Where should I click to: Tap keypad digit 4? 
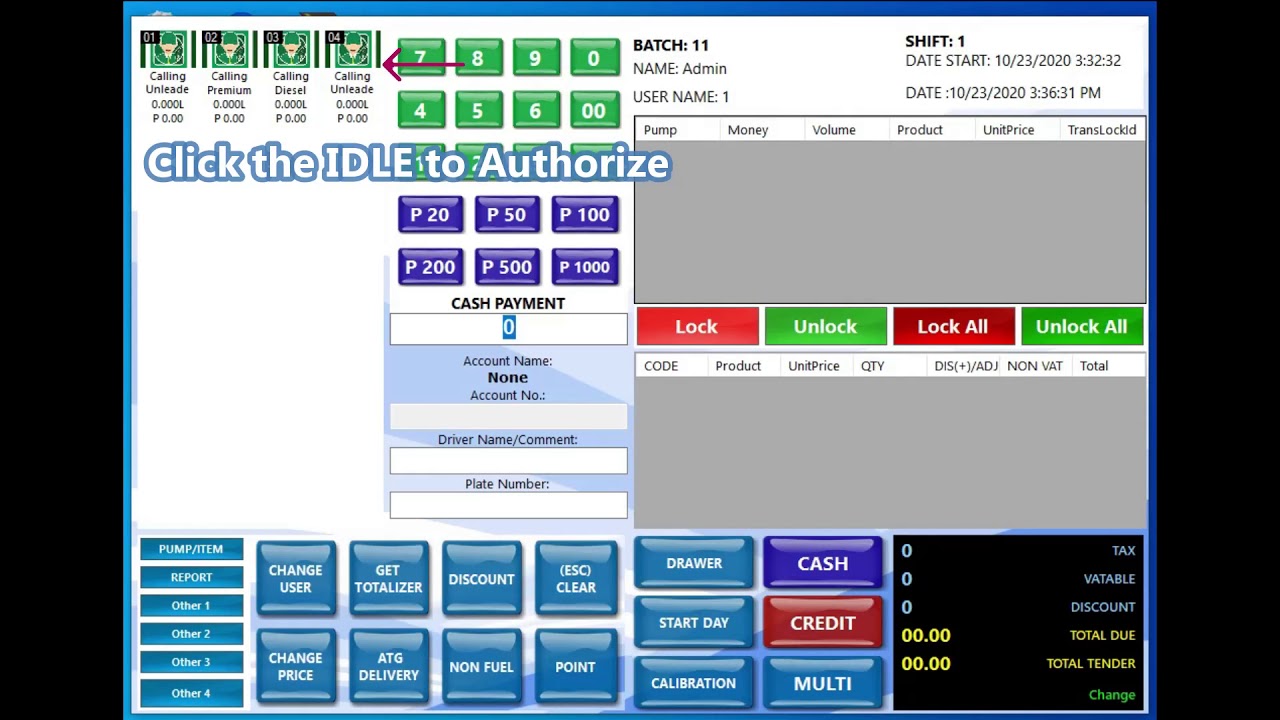(x=420, y=110)
